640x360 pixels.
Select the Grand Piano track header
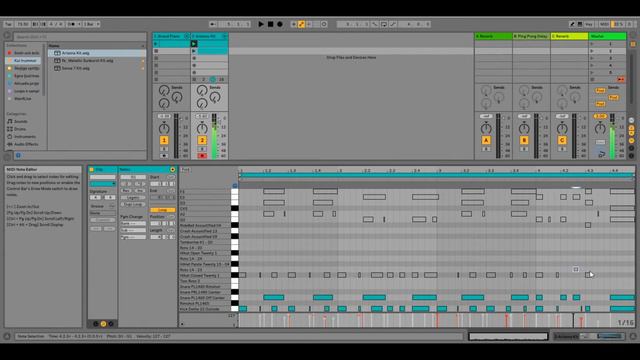coord(171,36)
